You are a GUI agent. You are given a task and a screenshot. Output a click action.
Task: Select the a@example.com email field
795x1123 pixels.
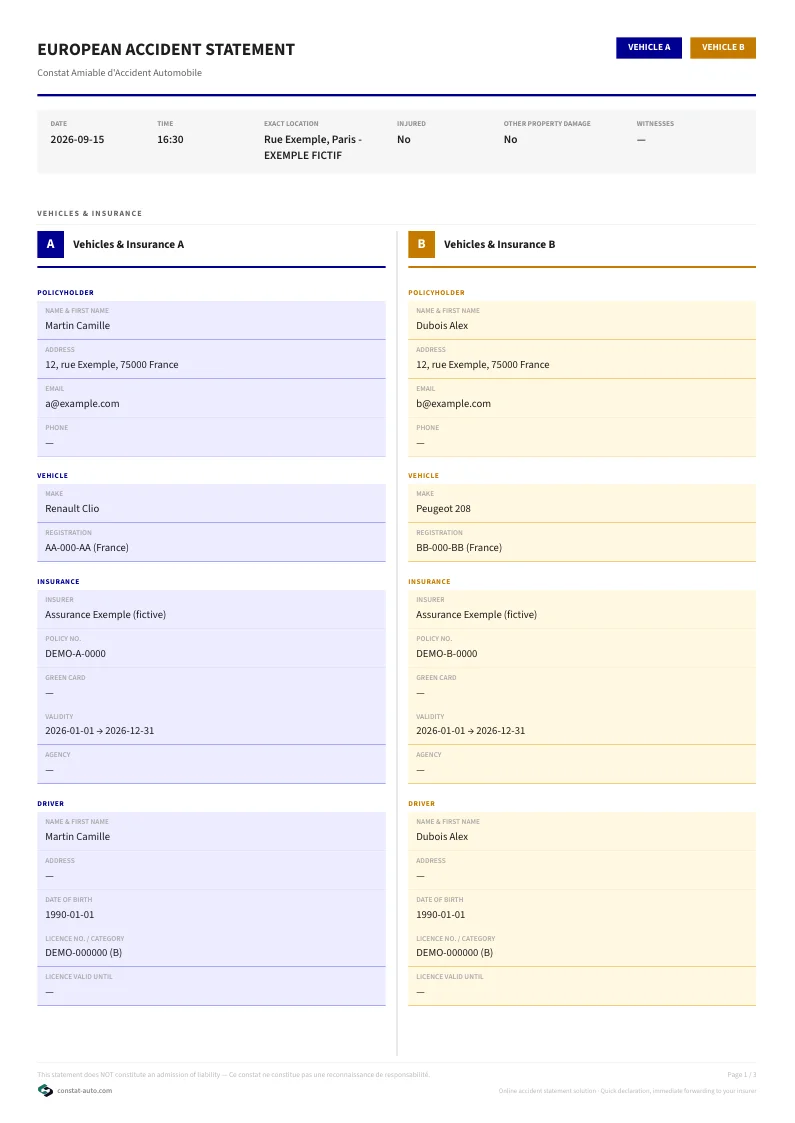click(211, 397)
